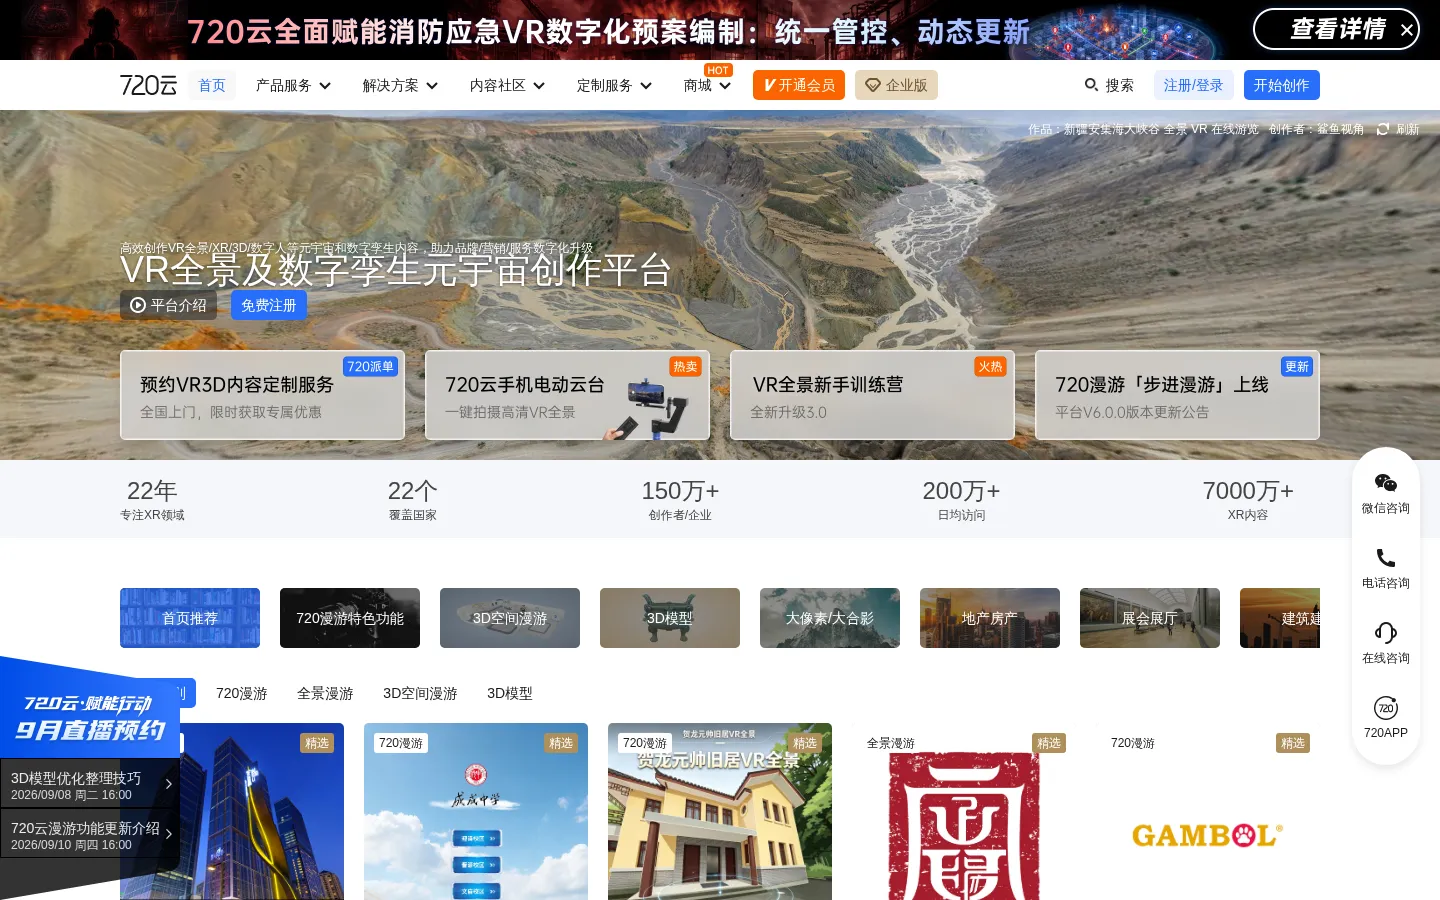The height and width of the screenshot is (900, 1440).
Task: Open 成成中学 panorama thumbnail
Action: [x=476, y=811]
